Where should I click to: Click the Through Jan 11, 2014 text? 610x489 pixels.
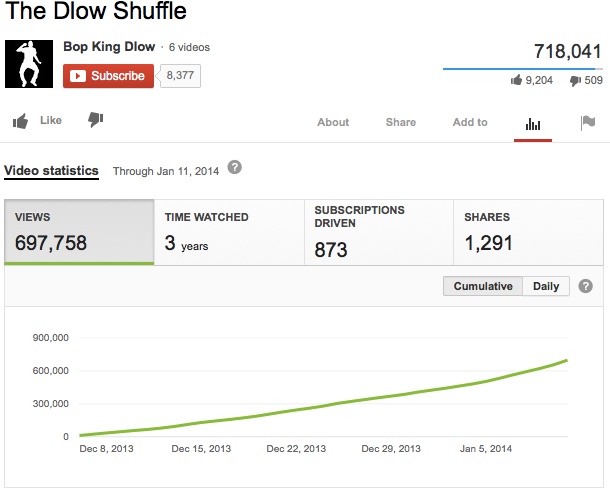click(166, 171)
